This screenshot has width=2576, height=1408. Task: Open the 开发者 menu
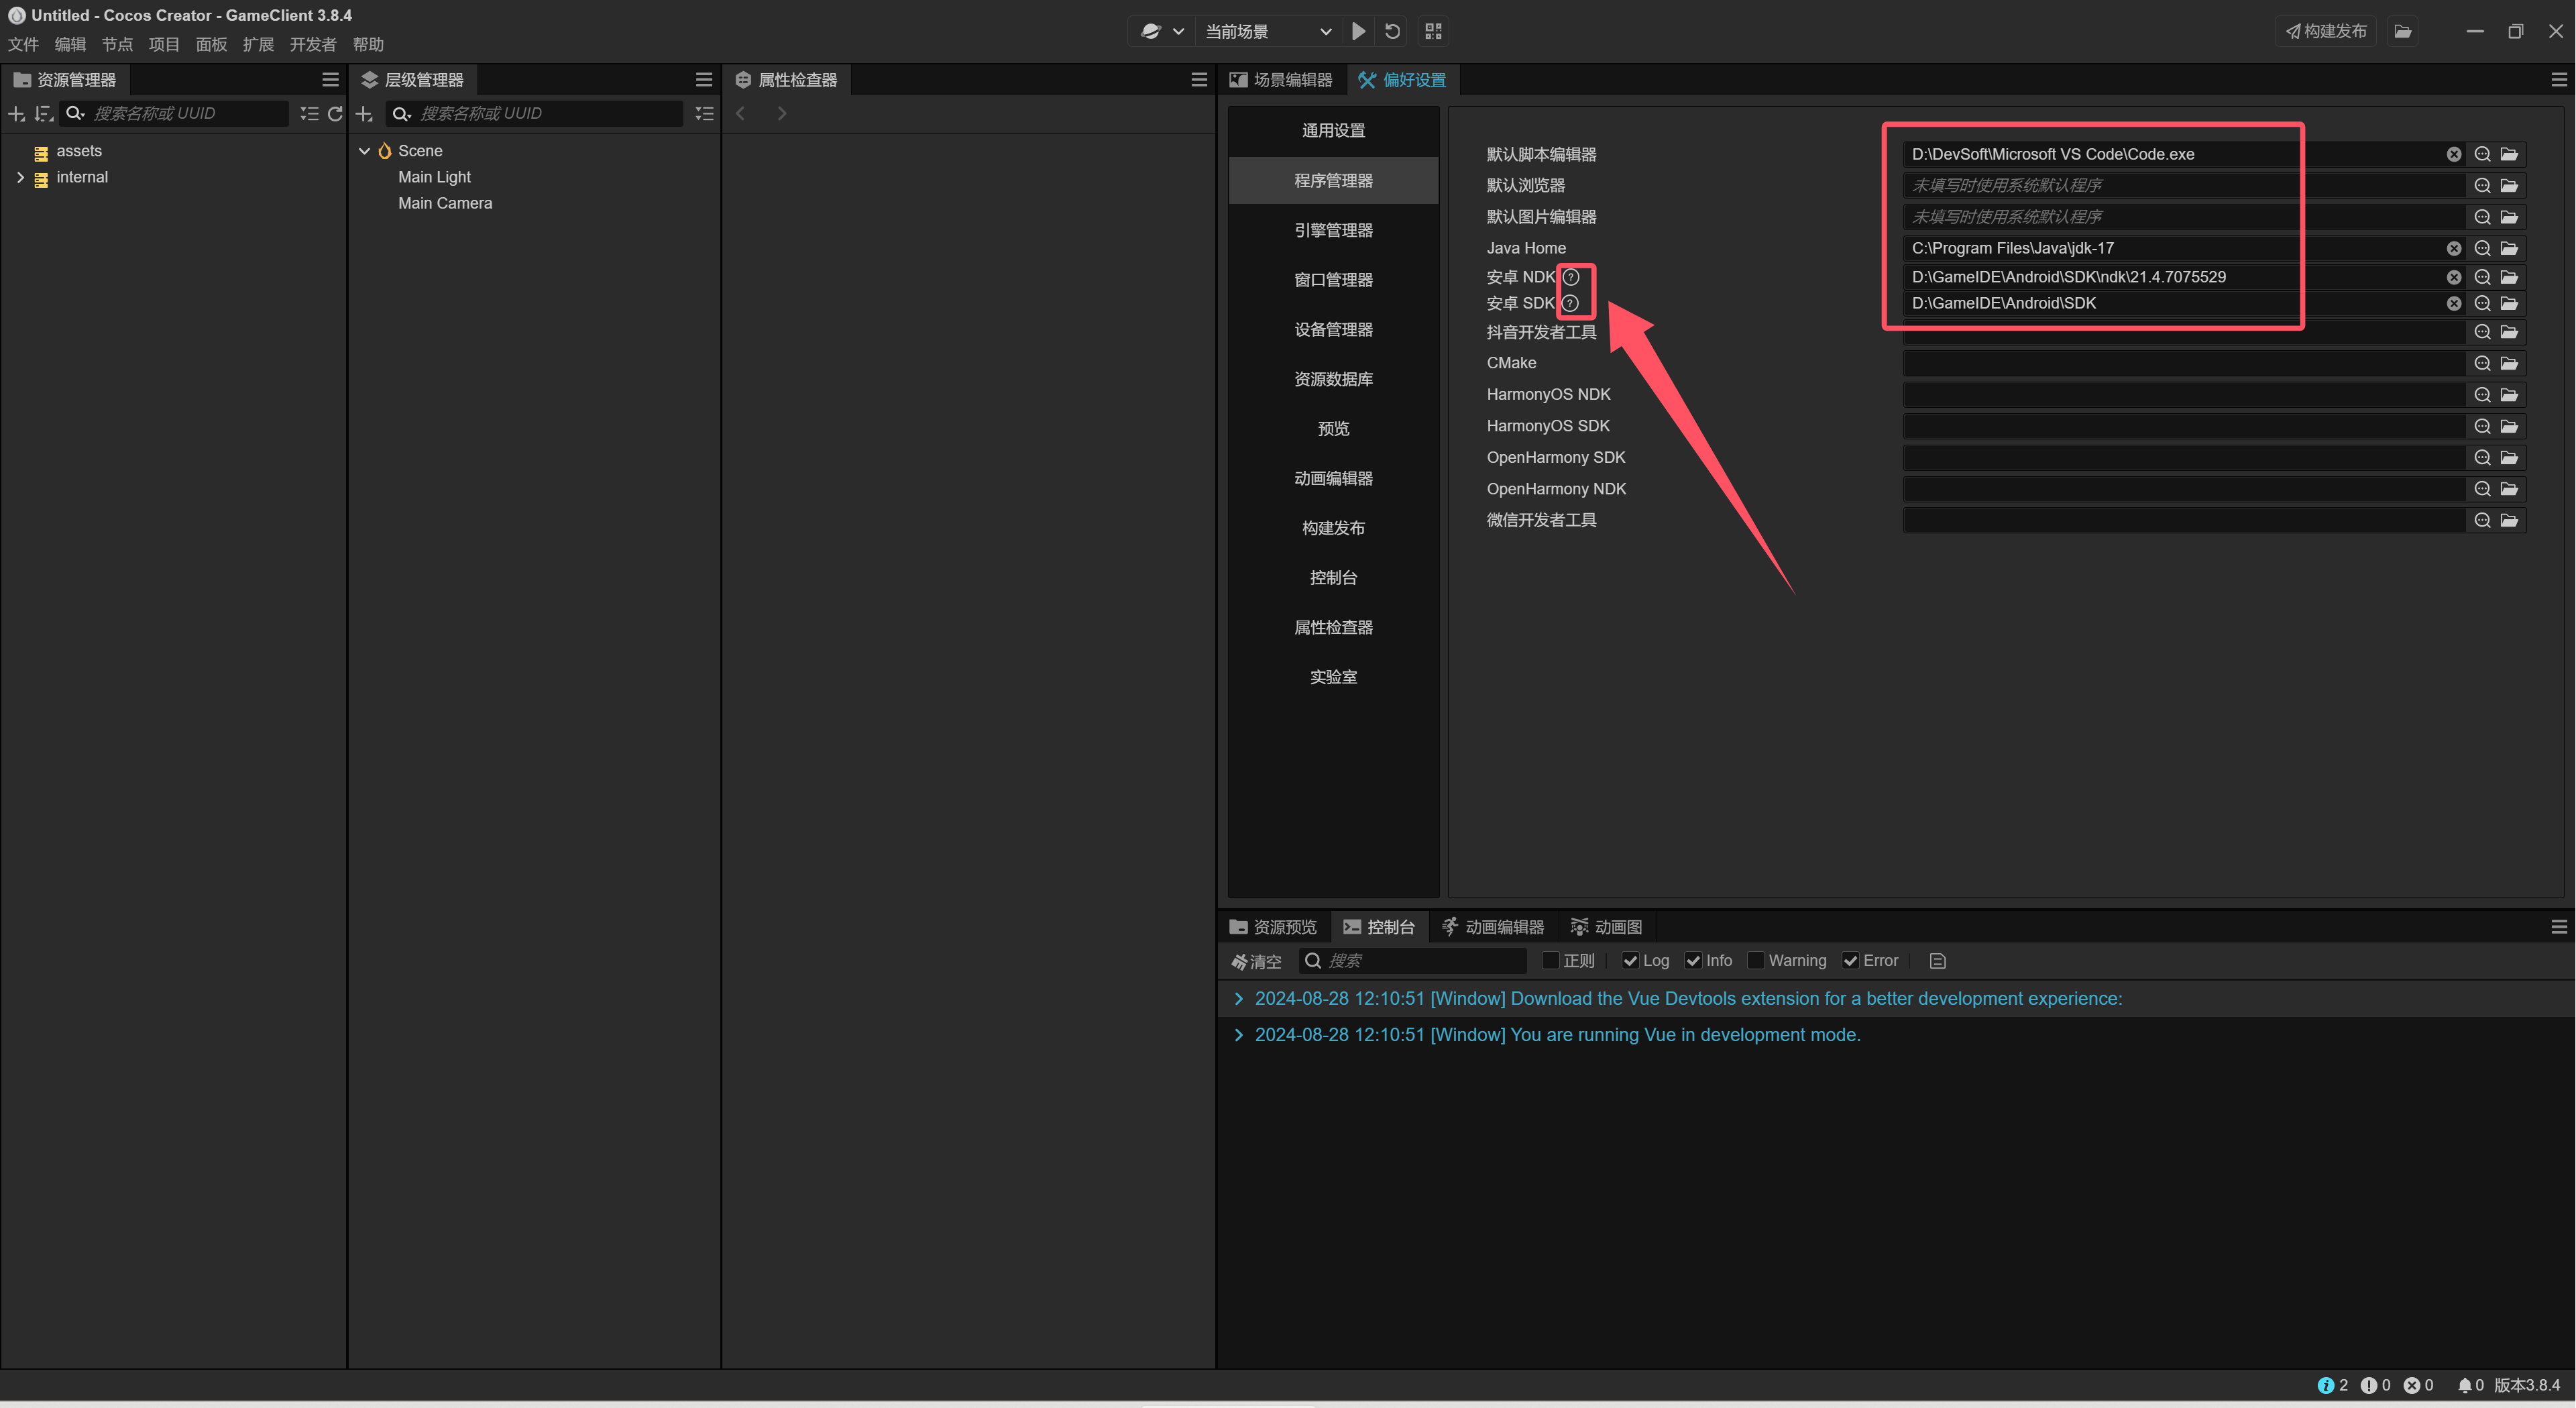pyautogui.click(x=312, y=44)
